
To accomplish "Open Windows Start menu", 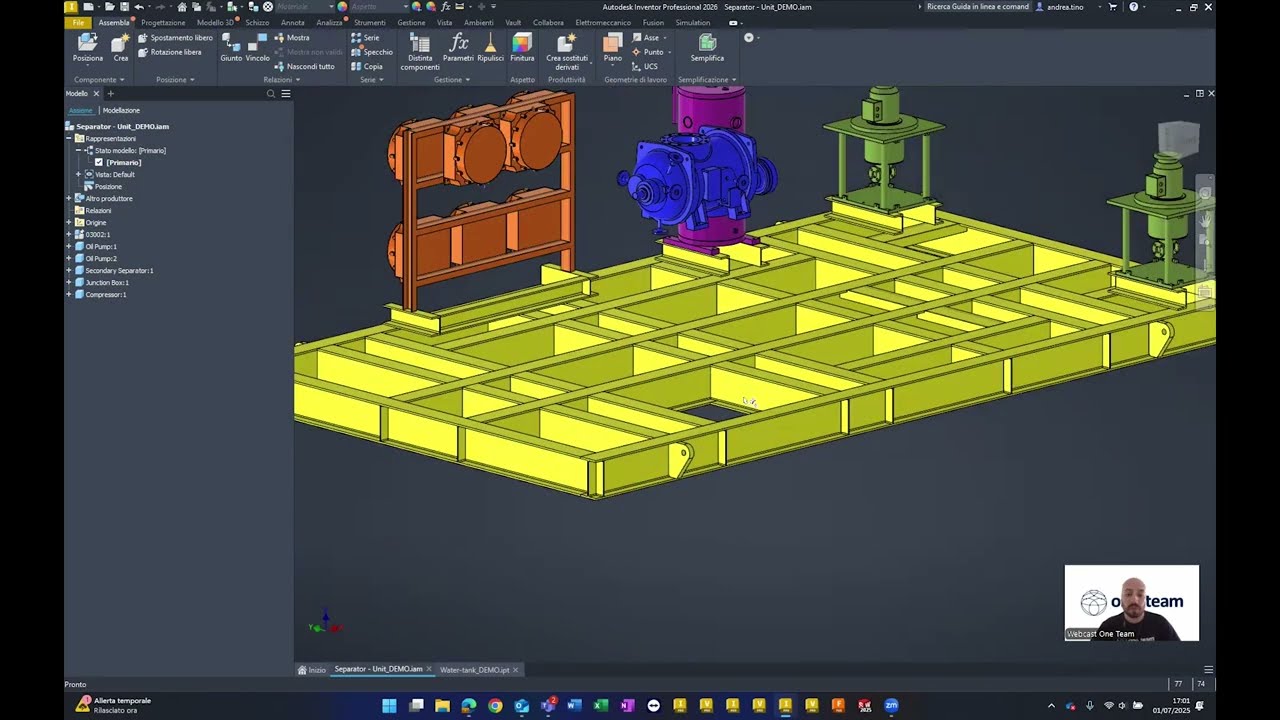I will tap(389, 706).
